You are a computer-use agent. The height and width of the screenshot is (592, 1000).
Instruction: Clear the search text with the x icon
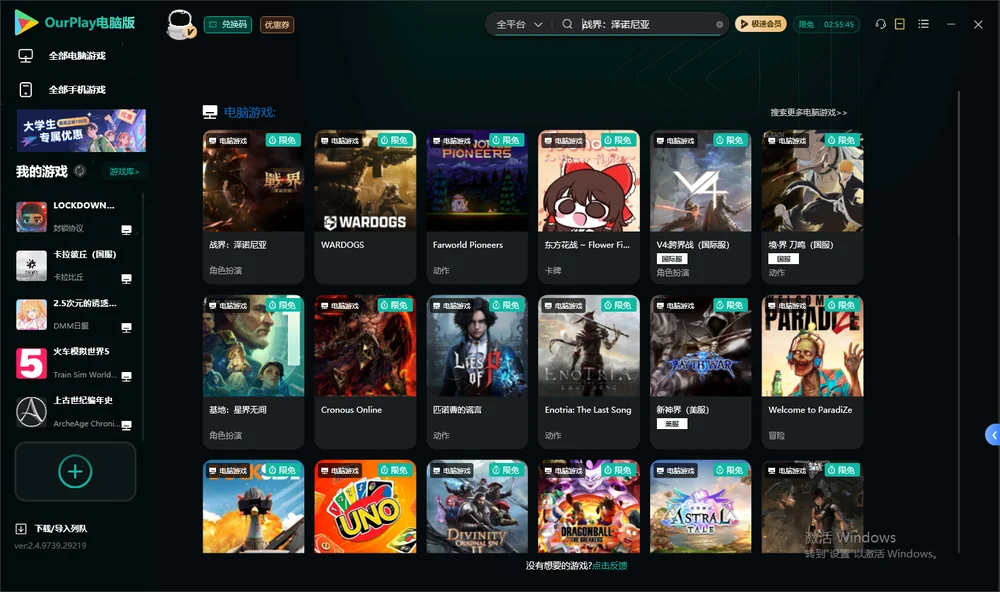pyautogui.click(x=719, y=24)
